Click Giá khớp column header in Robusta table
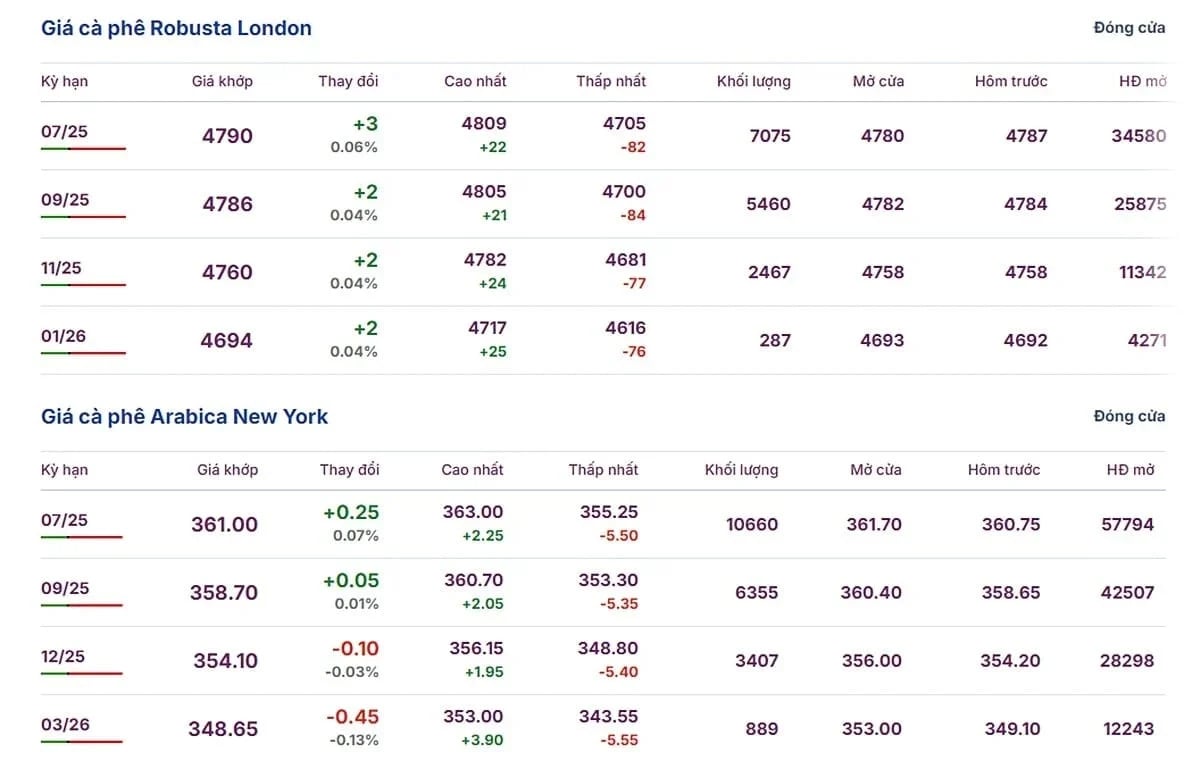Viewport: 1200px width, 760px height. coord(222,81)
